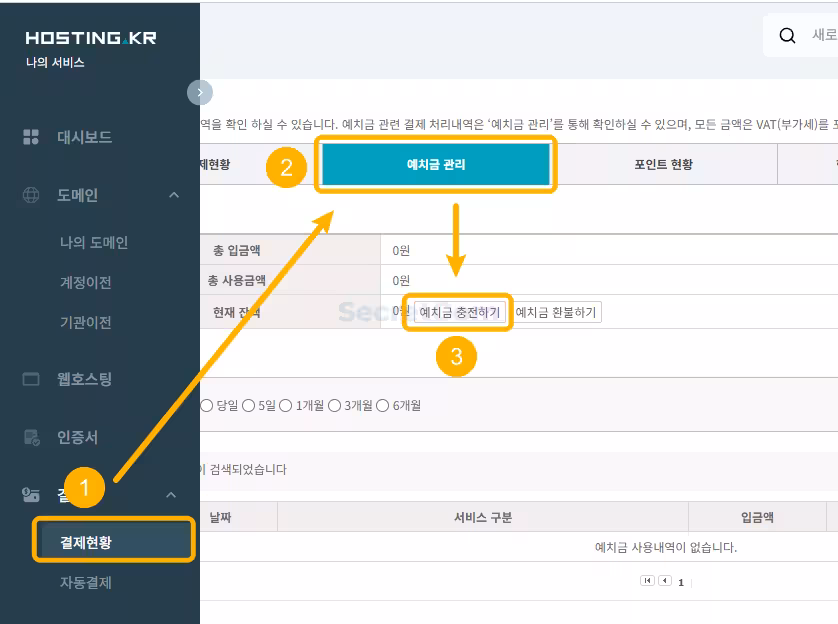Select the 3개월 period radio button
Viewport: 838px width, 624px height.
pyautogui.click(x=335, y=405)
